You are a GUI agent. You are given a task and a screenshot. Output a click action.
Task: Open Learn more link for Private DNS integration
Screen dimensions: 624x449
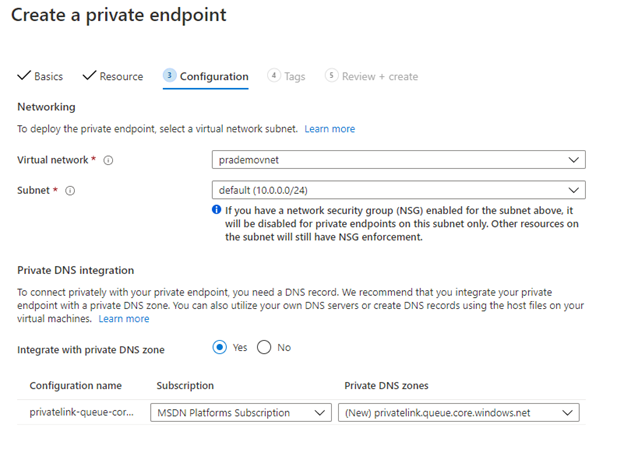coord(124,319)
